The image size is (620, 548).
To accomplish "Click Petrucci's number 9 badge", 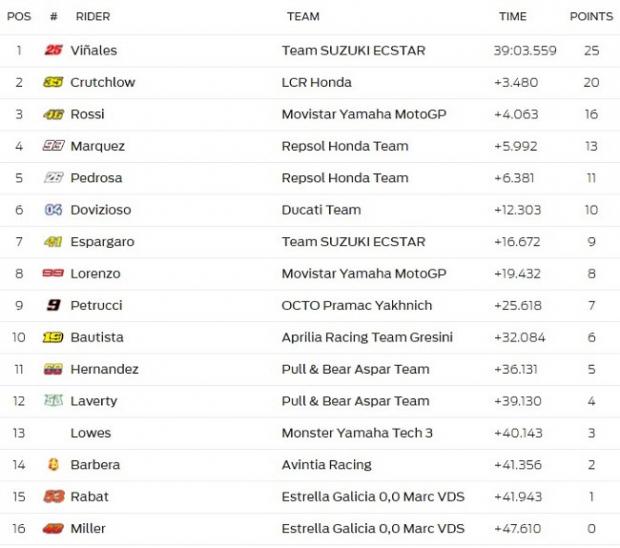I will [x=54, y=305].
